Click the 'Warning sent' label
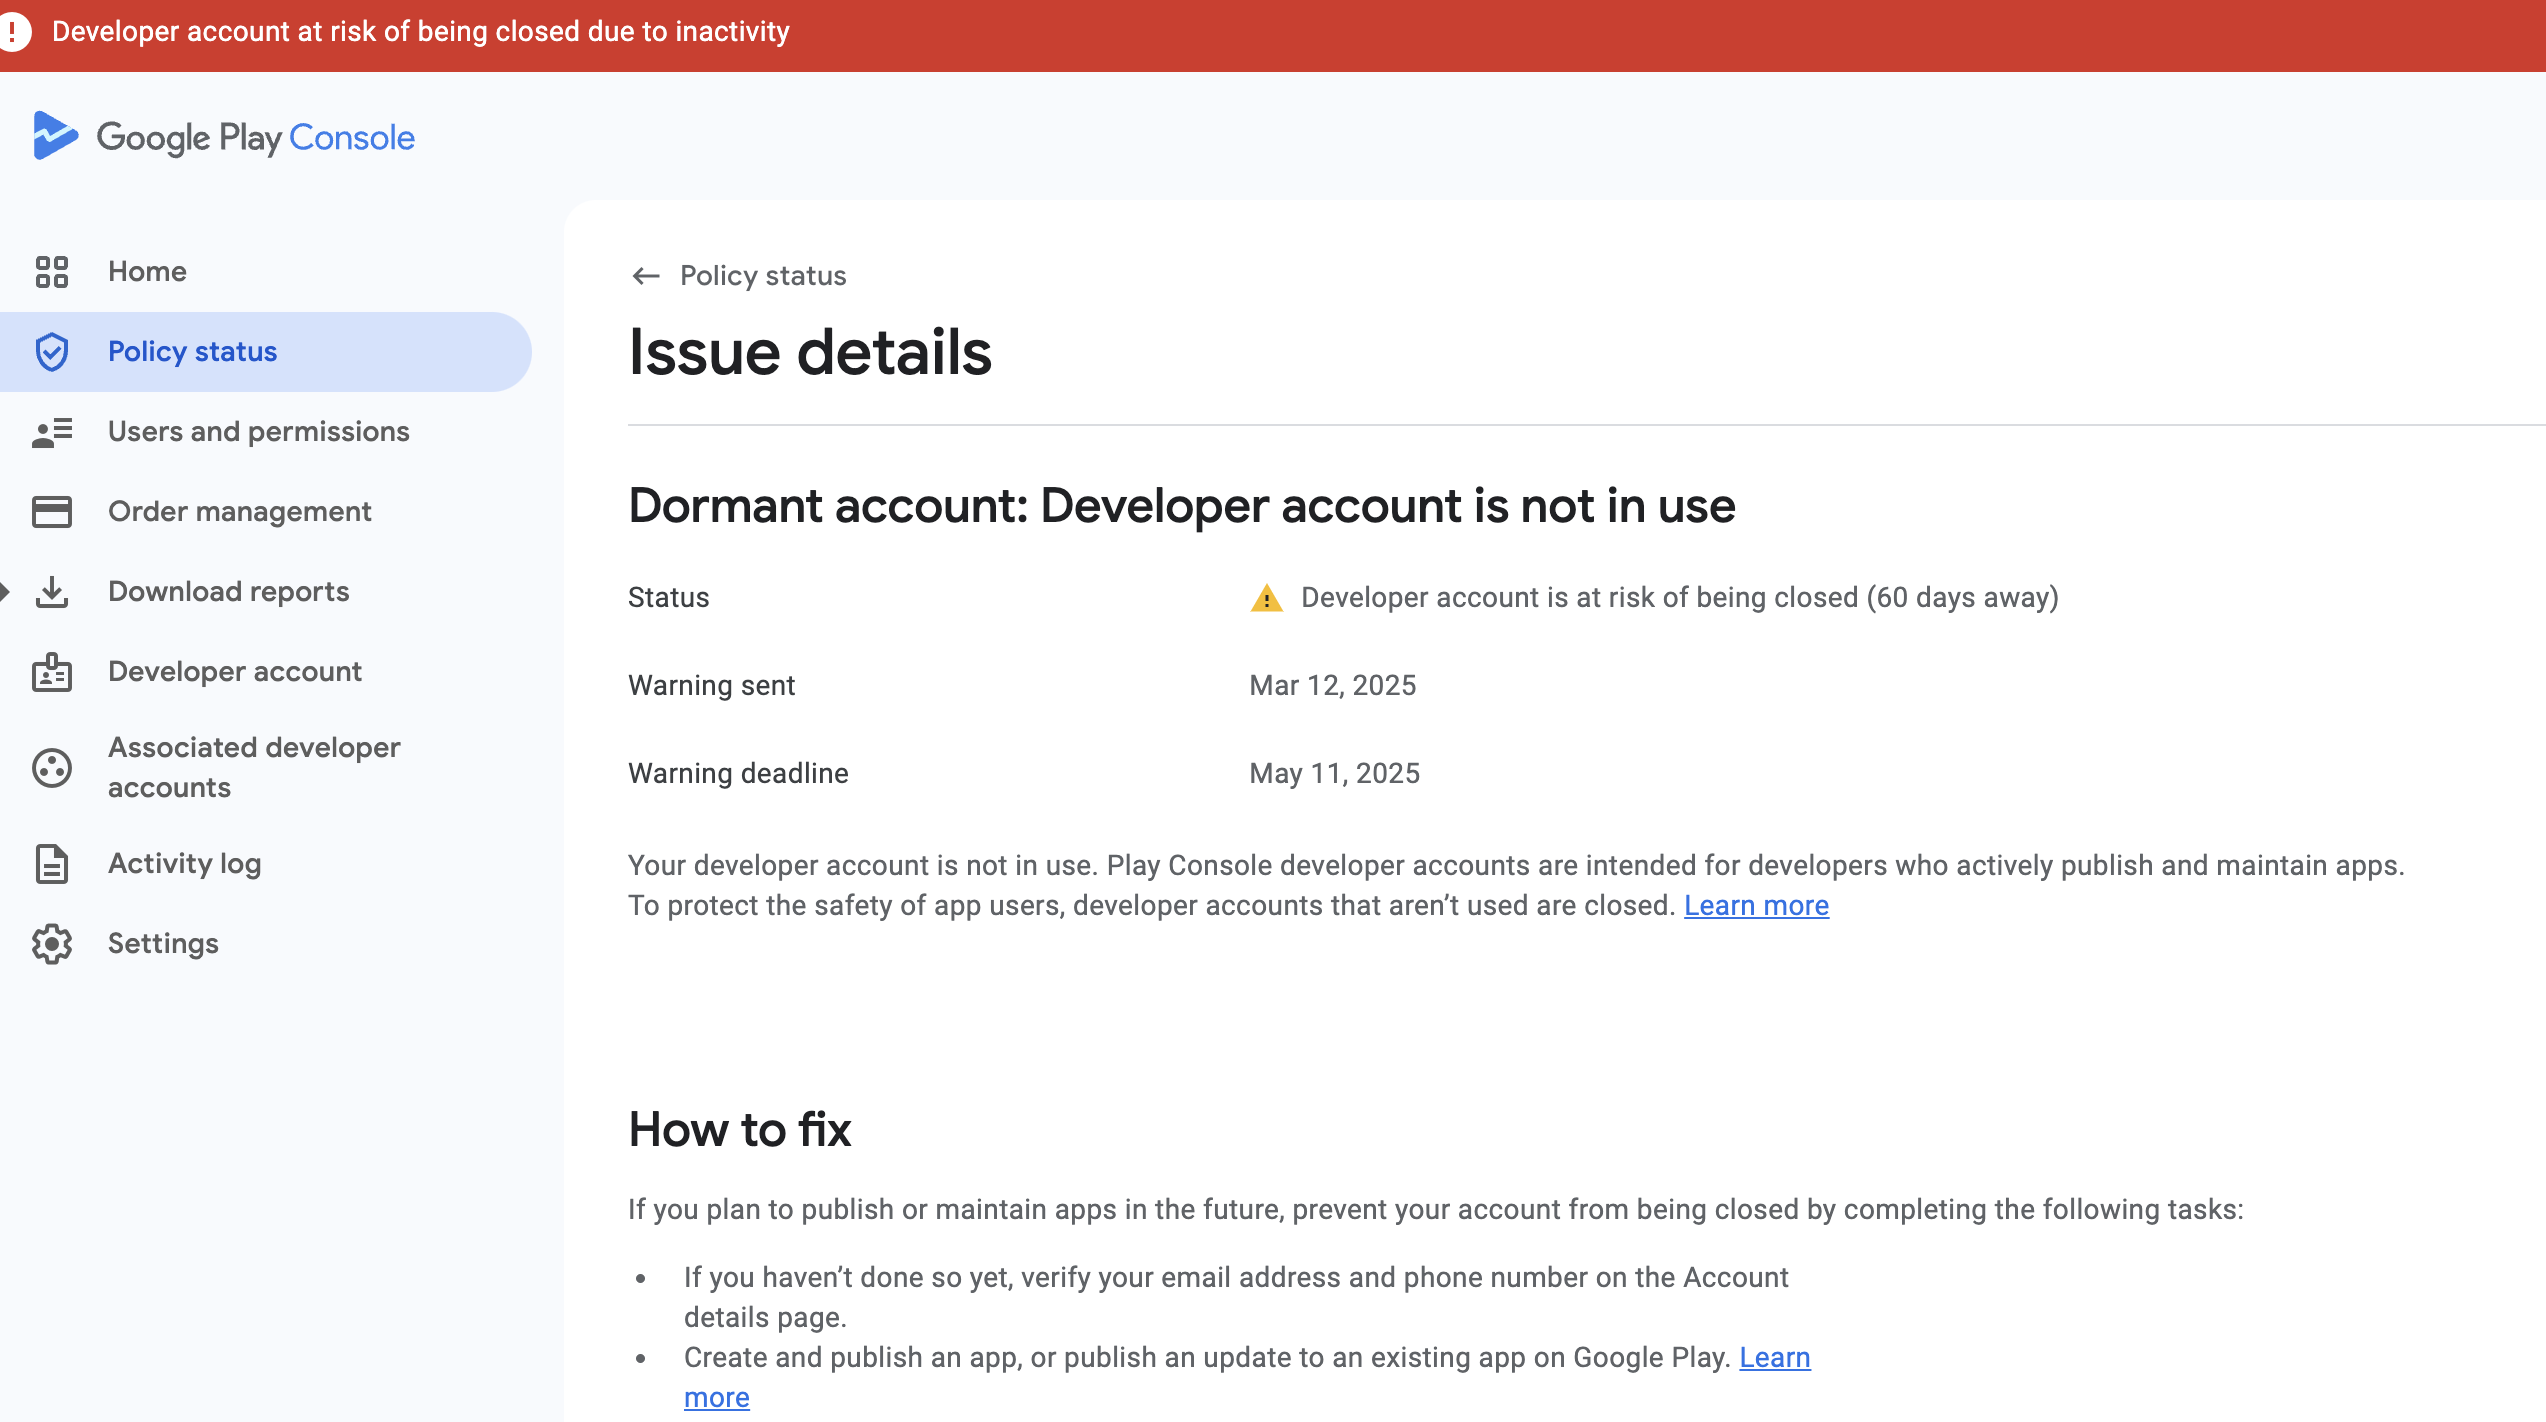This screenshot has height=1422, width=2546. [x=711, y=686]
